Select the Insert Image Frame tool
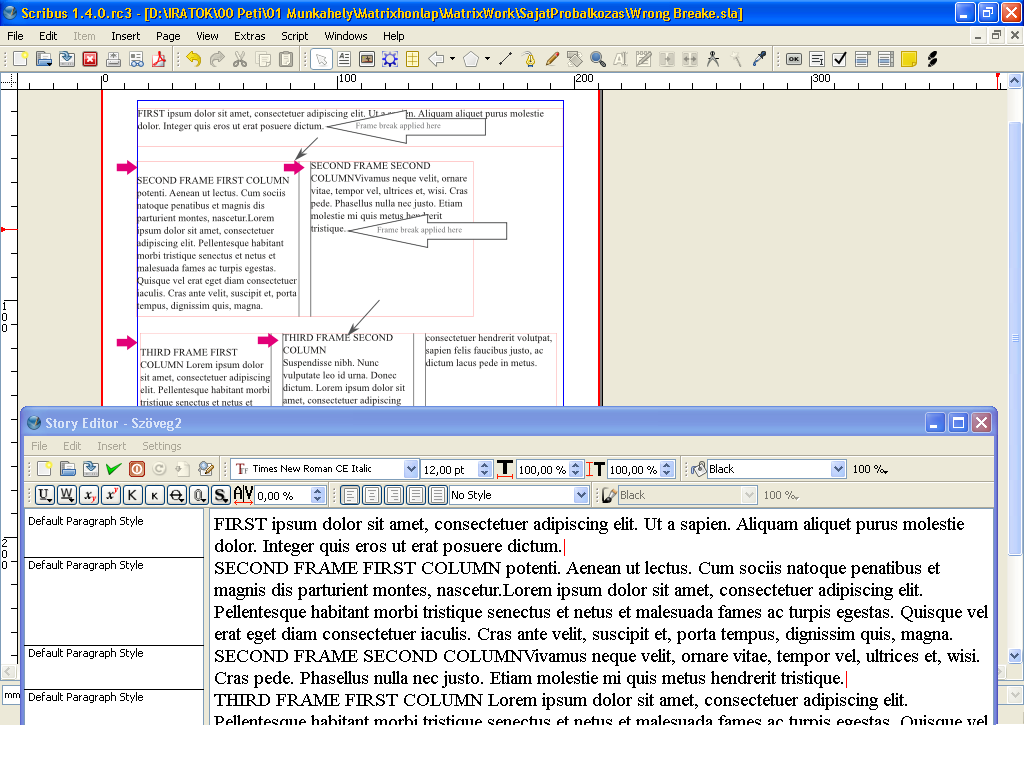The width and height of the screenshot is (1024, 768). click(x=367, y=59)
